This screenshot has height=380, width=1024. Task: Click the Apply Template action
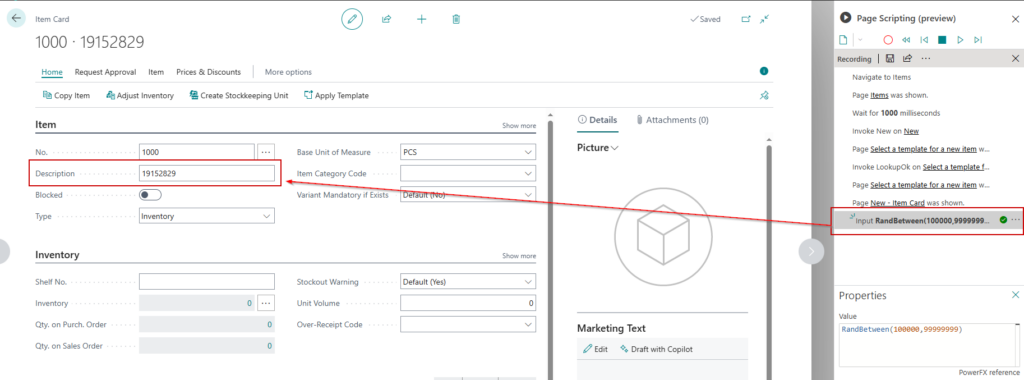[x=336, y=95]
